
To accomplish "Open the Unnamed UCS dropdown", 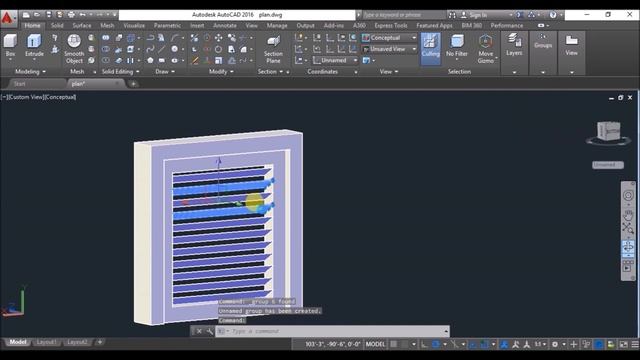I will pyautogui.click(x=335, y=60).
